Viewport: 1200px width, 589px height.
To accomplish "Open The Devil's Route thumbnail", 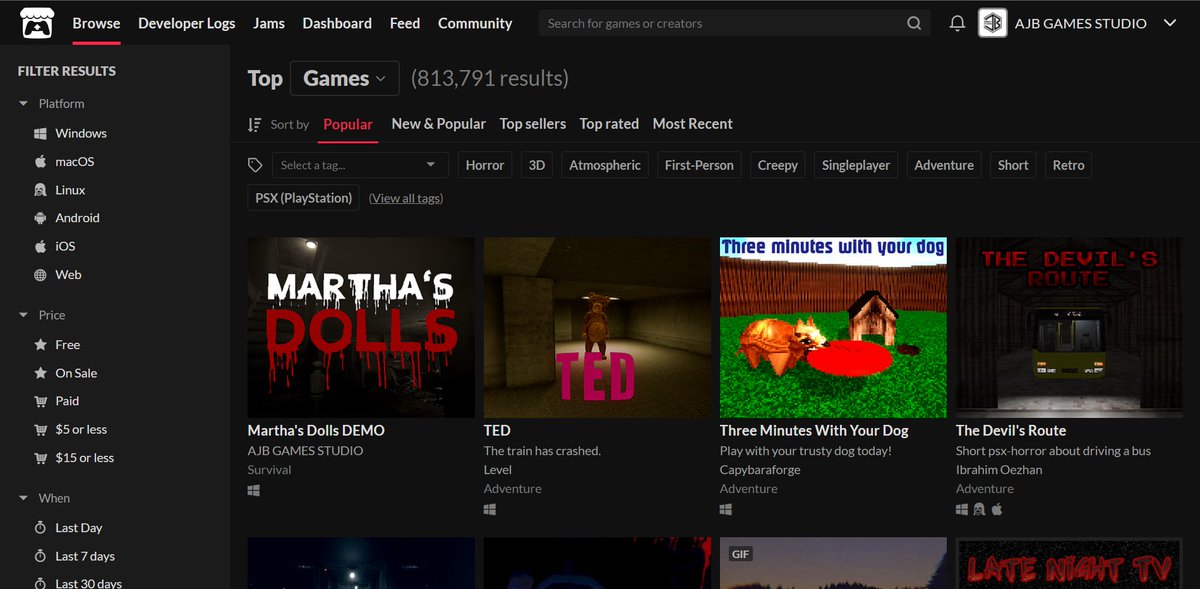I will click(x=1069, y=327).
